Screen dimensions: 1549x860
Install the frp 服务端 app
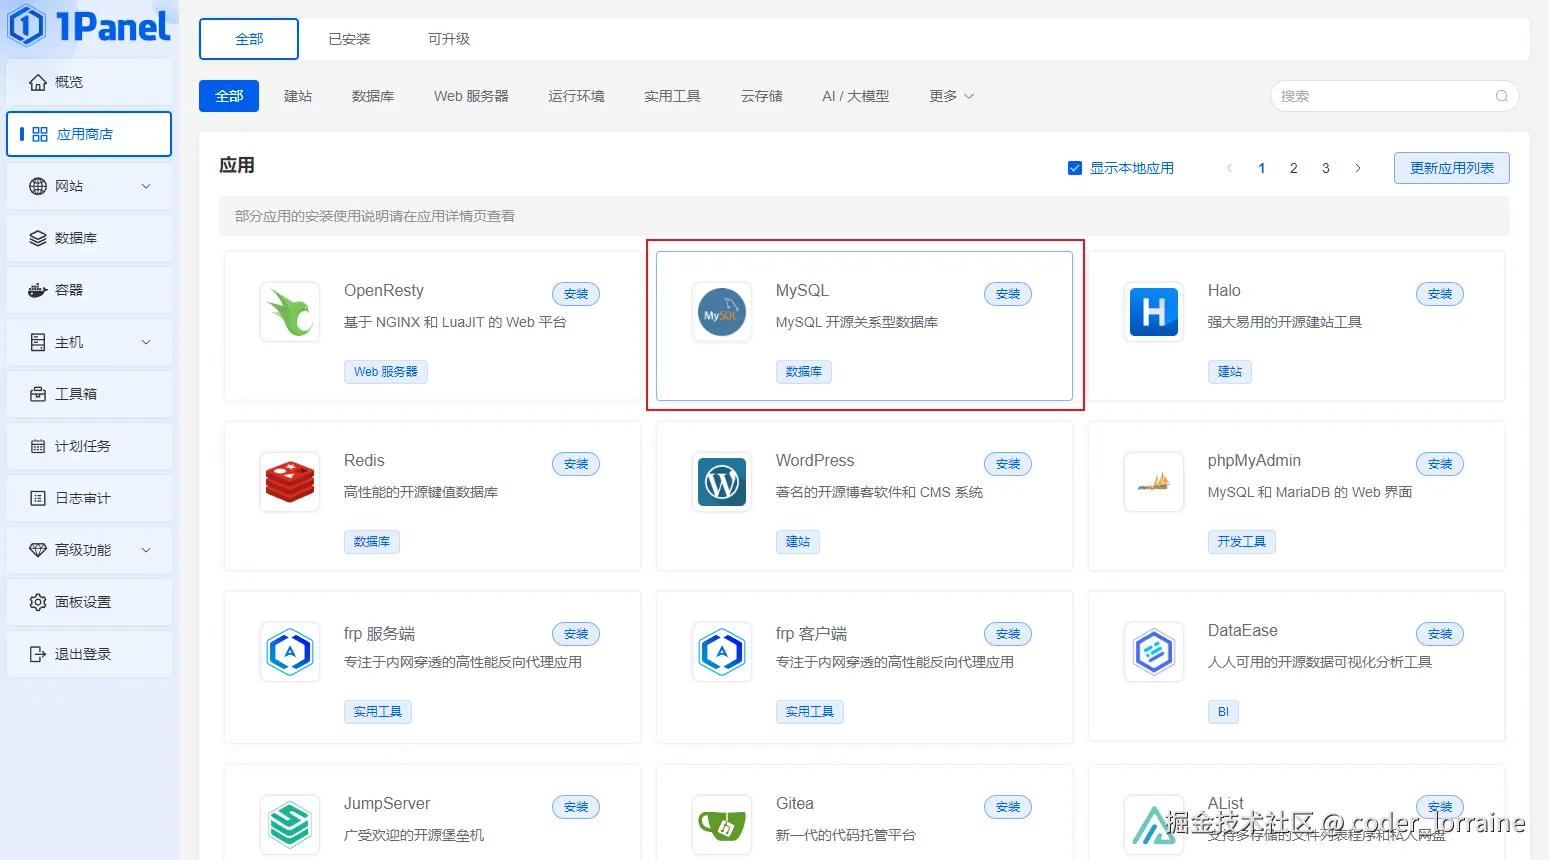point(576,634)
